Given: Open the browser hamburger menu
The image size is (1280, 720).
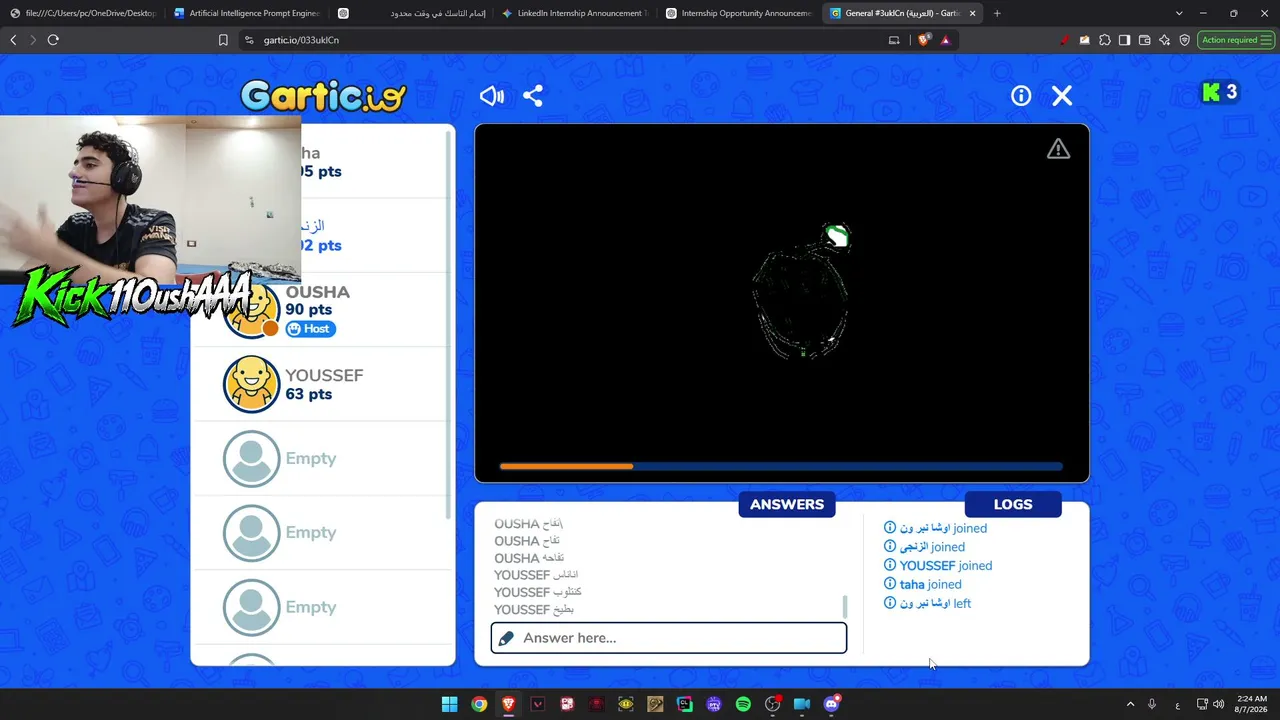Looking at the screenshot, I should (1268, 40).
